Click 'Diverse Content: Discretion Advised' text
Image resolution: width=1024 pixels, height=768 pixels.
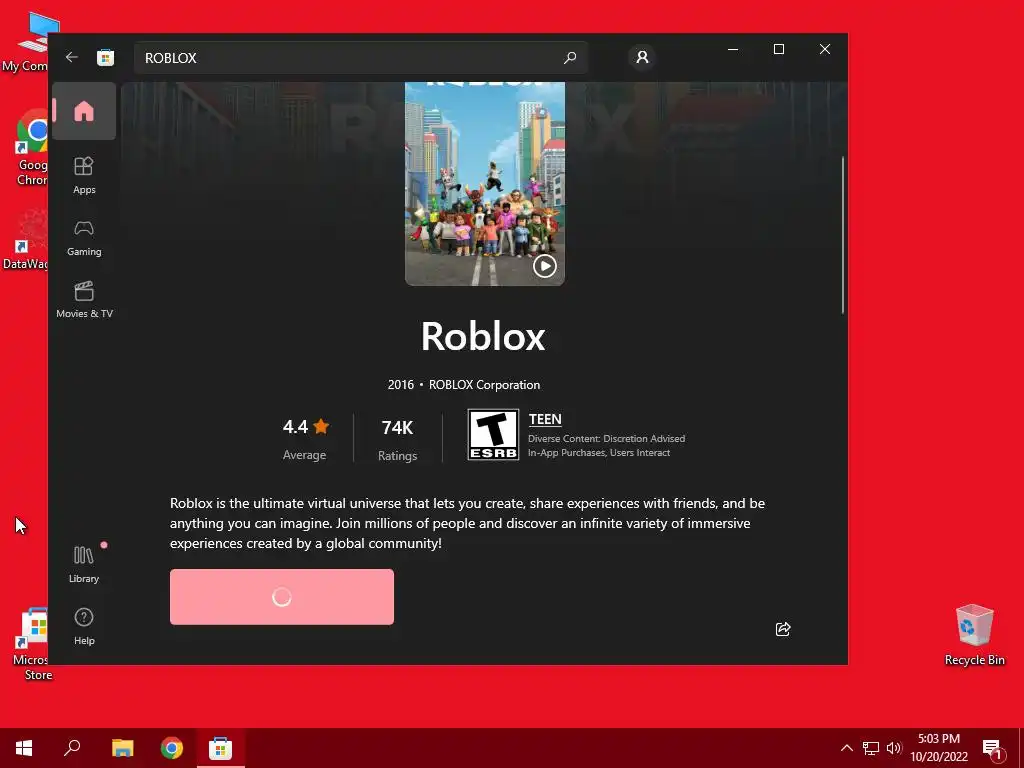[x=606, y=439]
